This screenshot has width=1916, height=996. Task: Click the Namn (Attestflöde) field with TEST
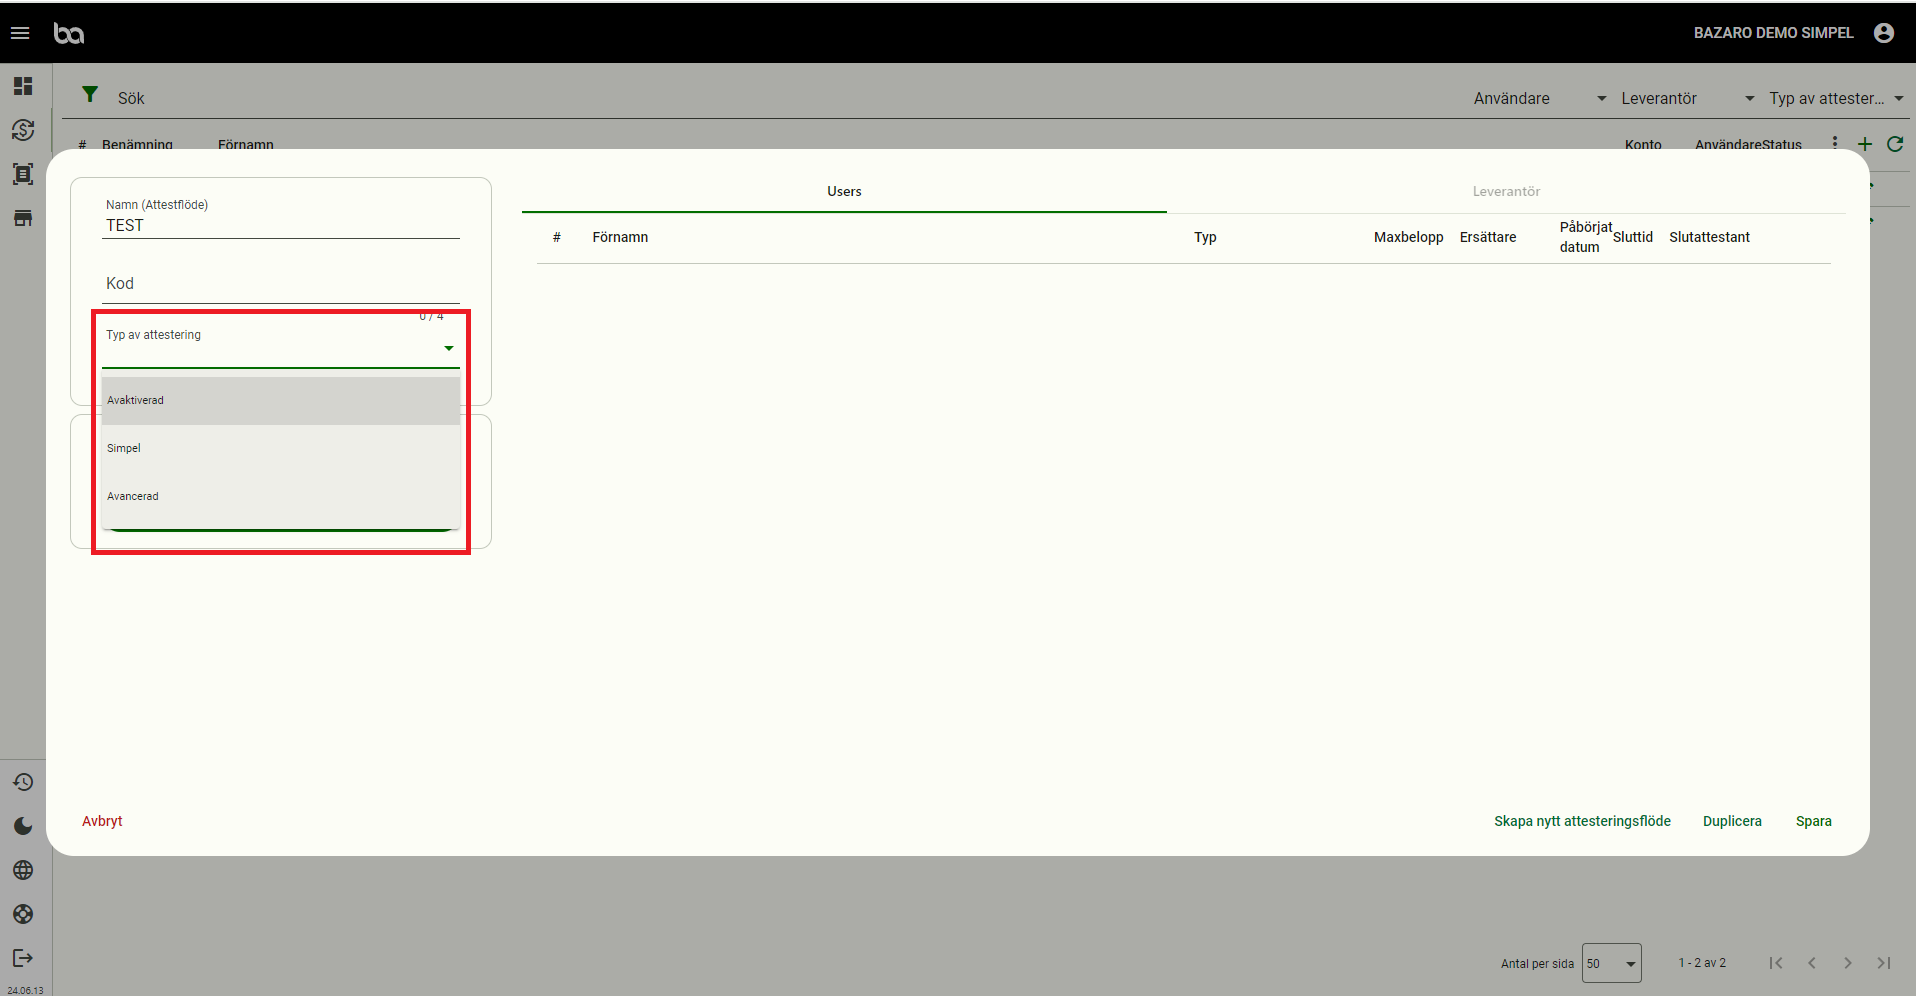tap(281, 218)
